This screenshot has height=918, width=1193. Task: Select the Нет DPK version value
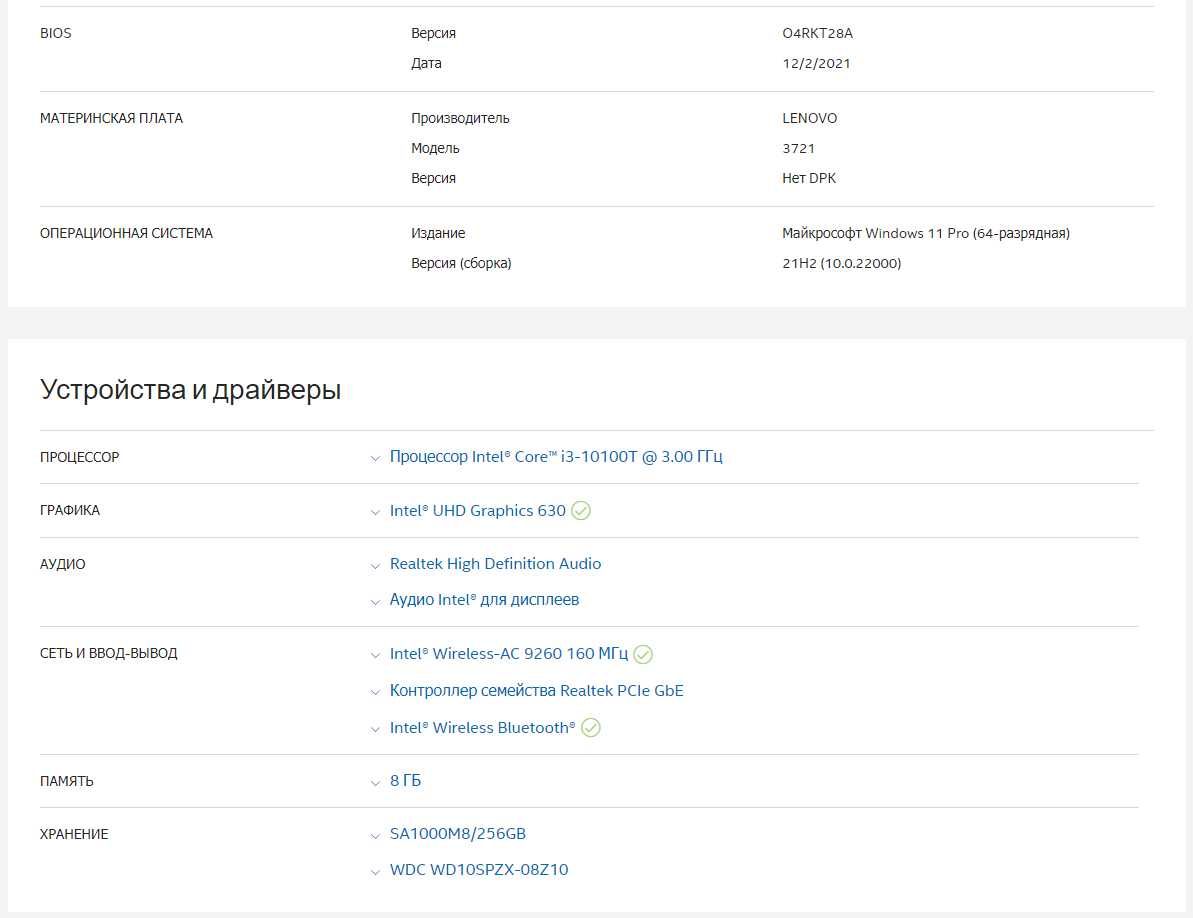pos(809,178)
